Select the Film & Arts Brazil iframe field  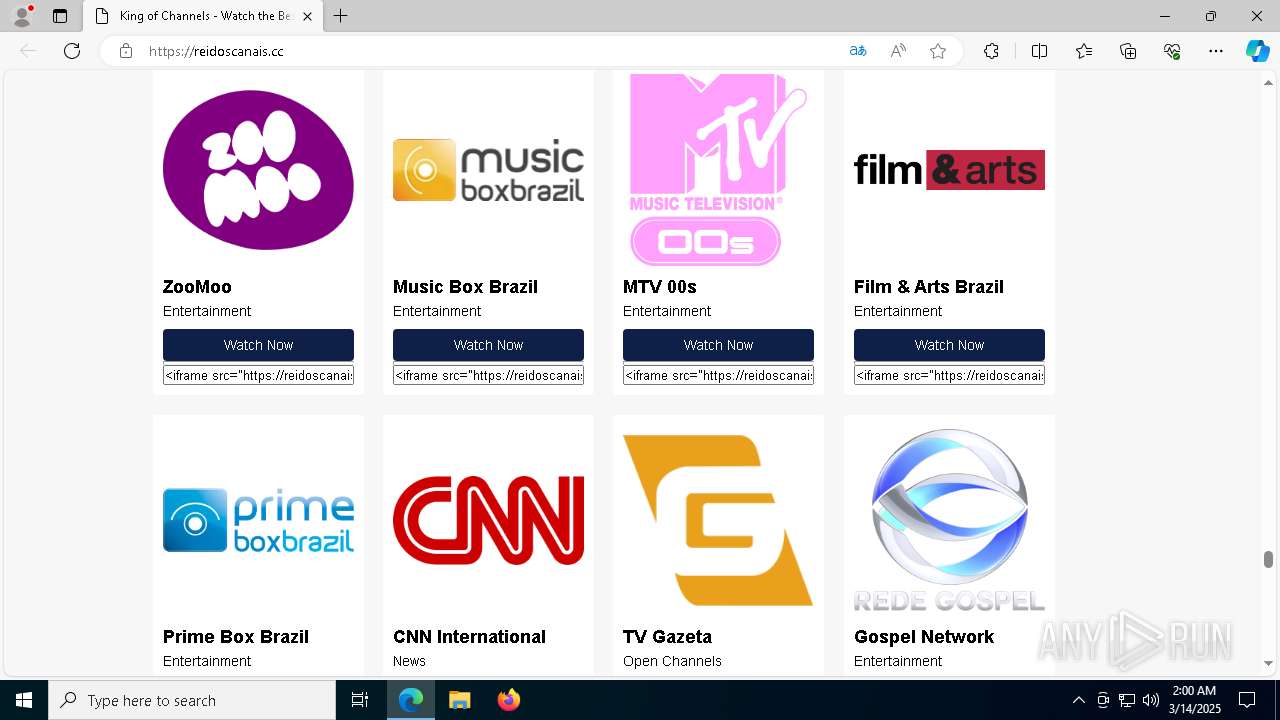(x=949, y=375)
